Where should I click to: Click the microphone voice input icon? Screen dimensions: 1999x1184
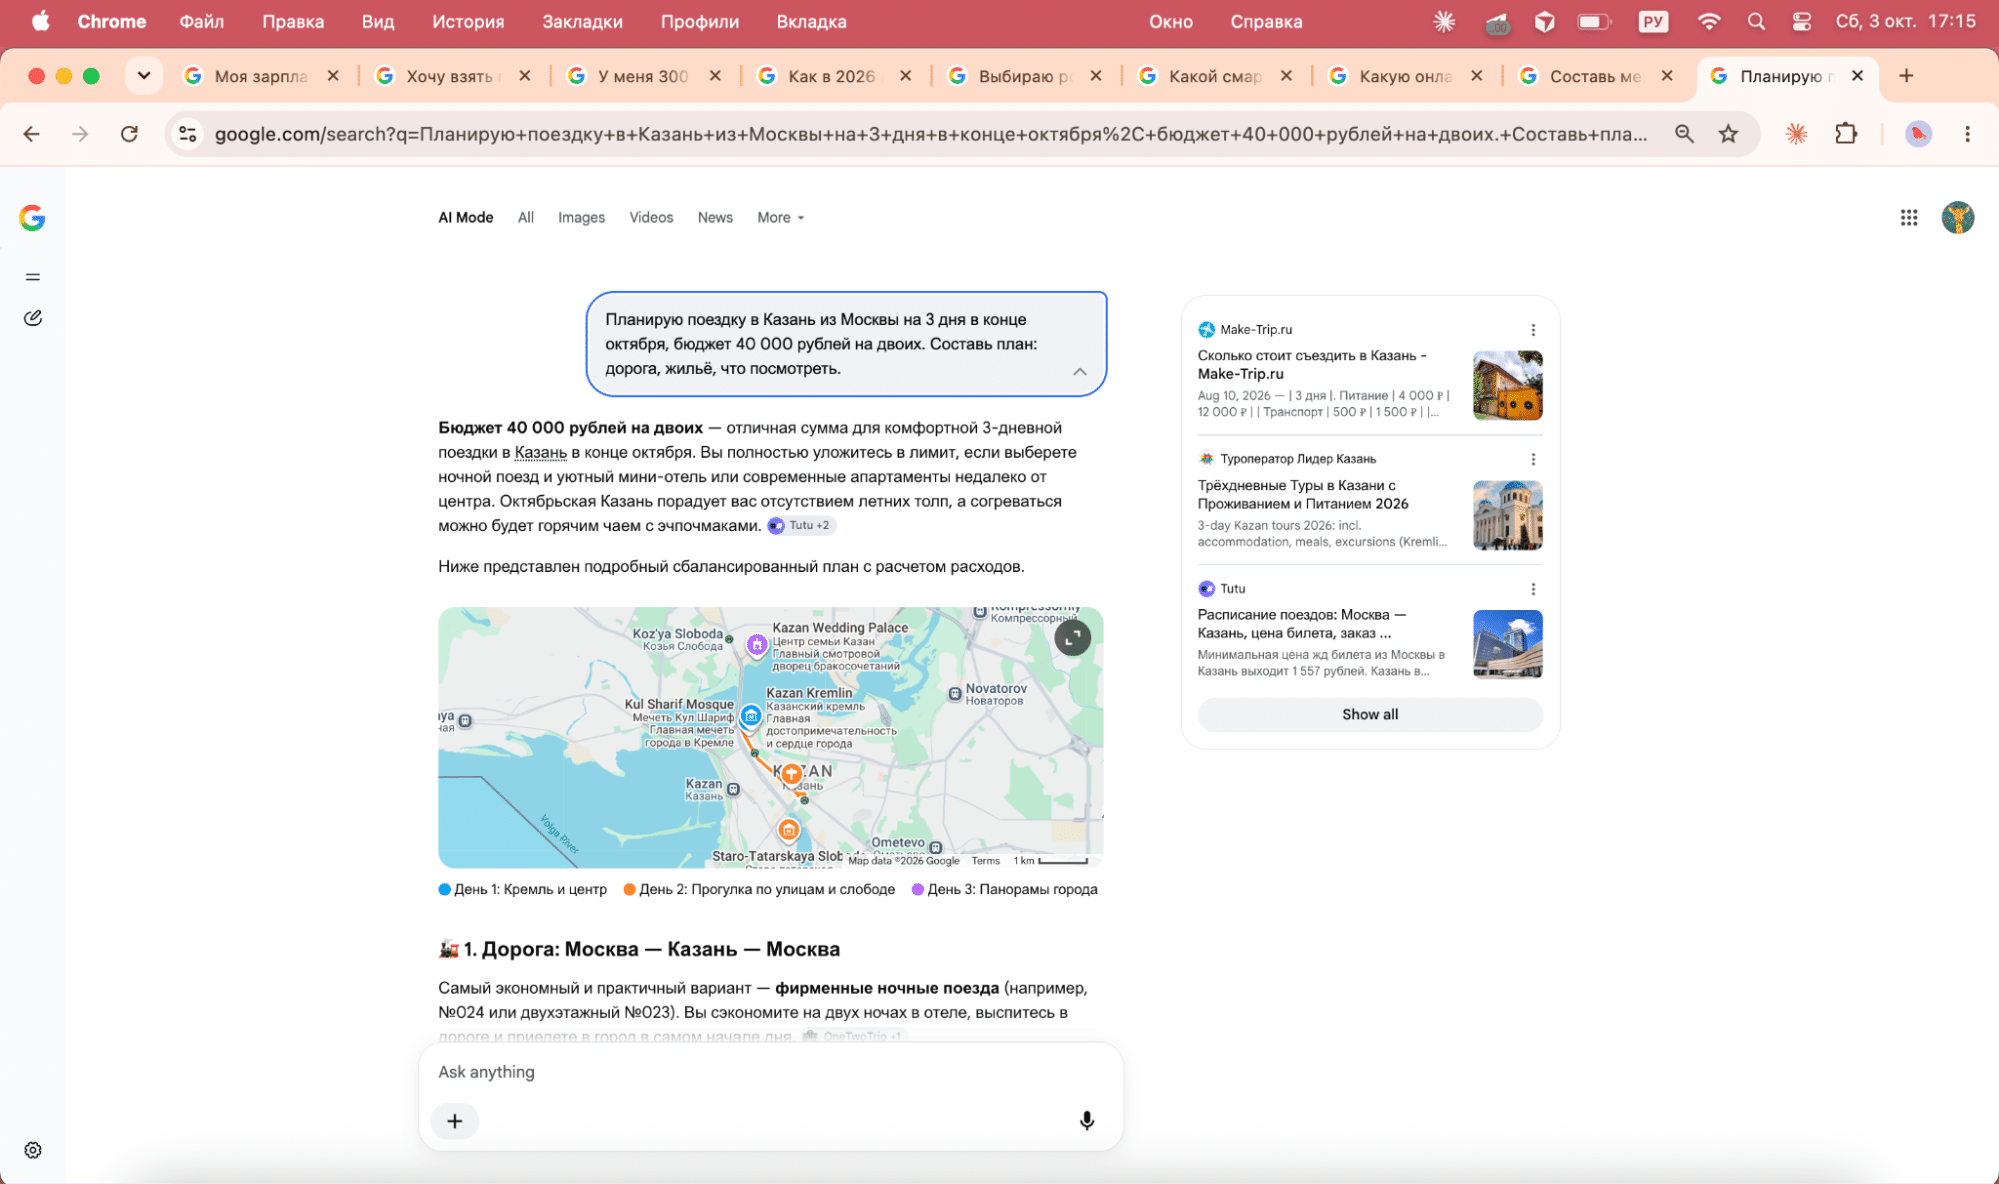1087,1121
